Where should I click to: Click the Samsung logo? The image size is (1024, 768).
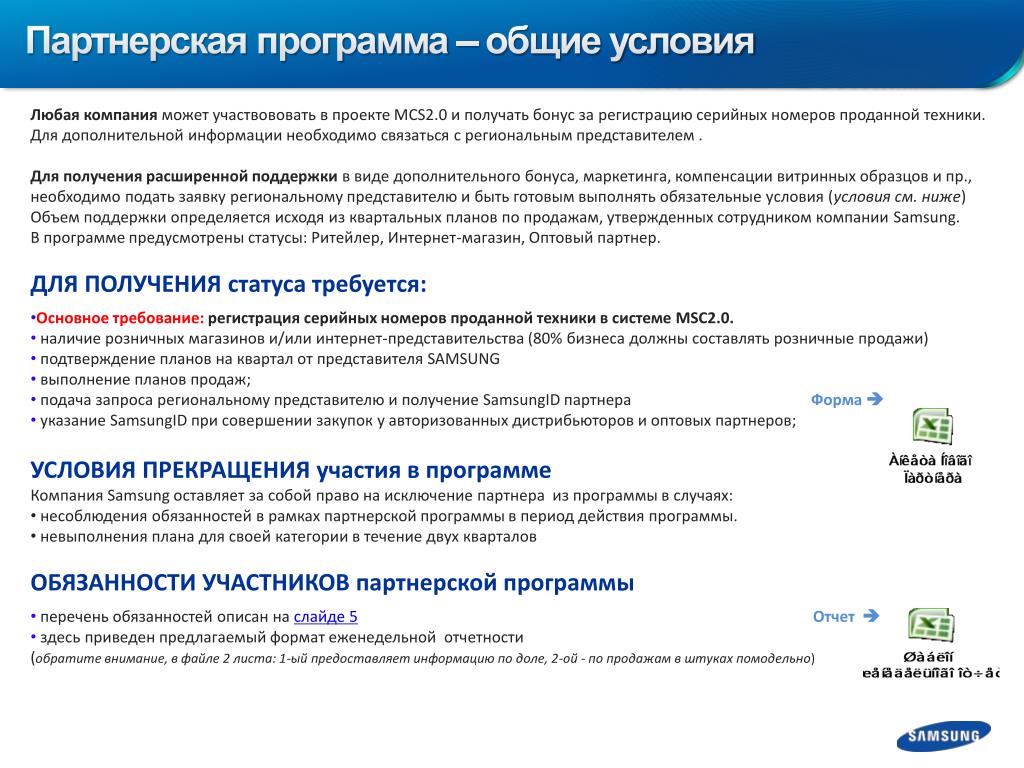click(944, 736)
